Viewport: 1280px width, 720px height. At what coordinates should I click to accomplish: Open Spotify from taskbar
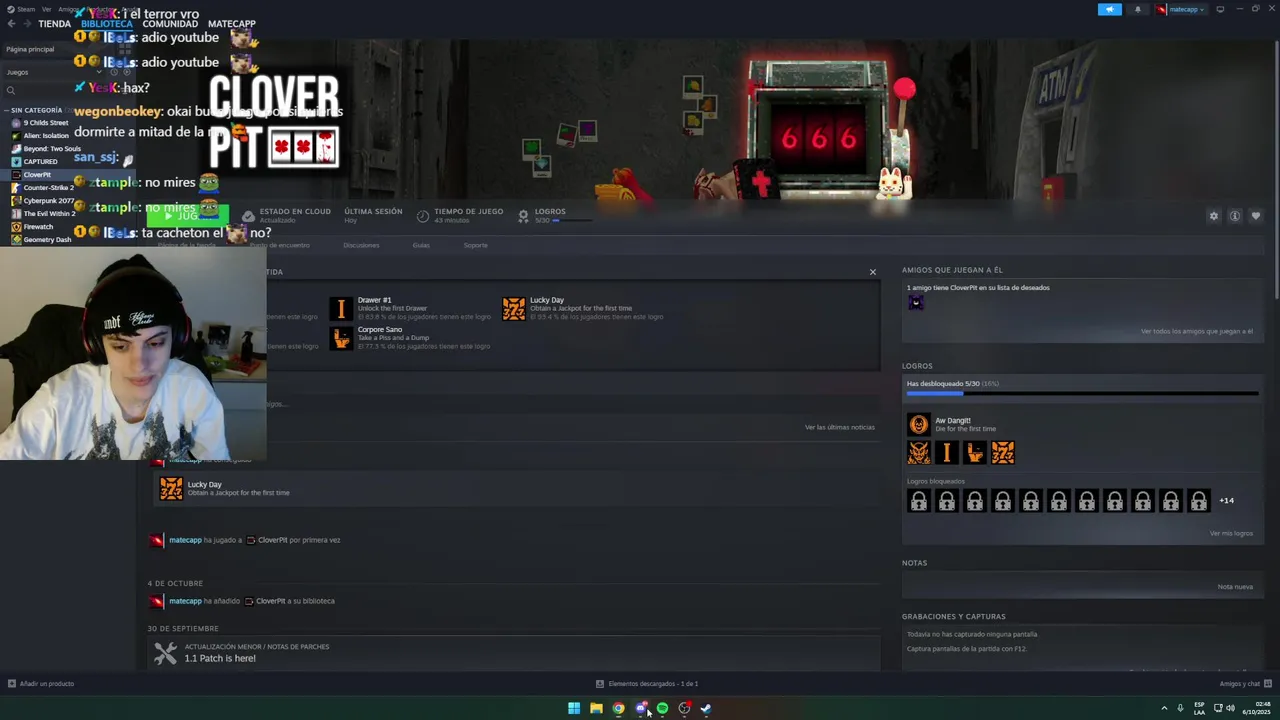coord(662,708)
